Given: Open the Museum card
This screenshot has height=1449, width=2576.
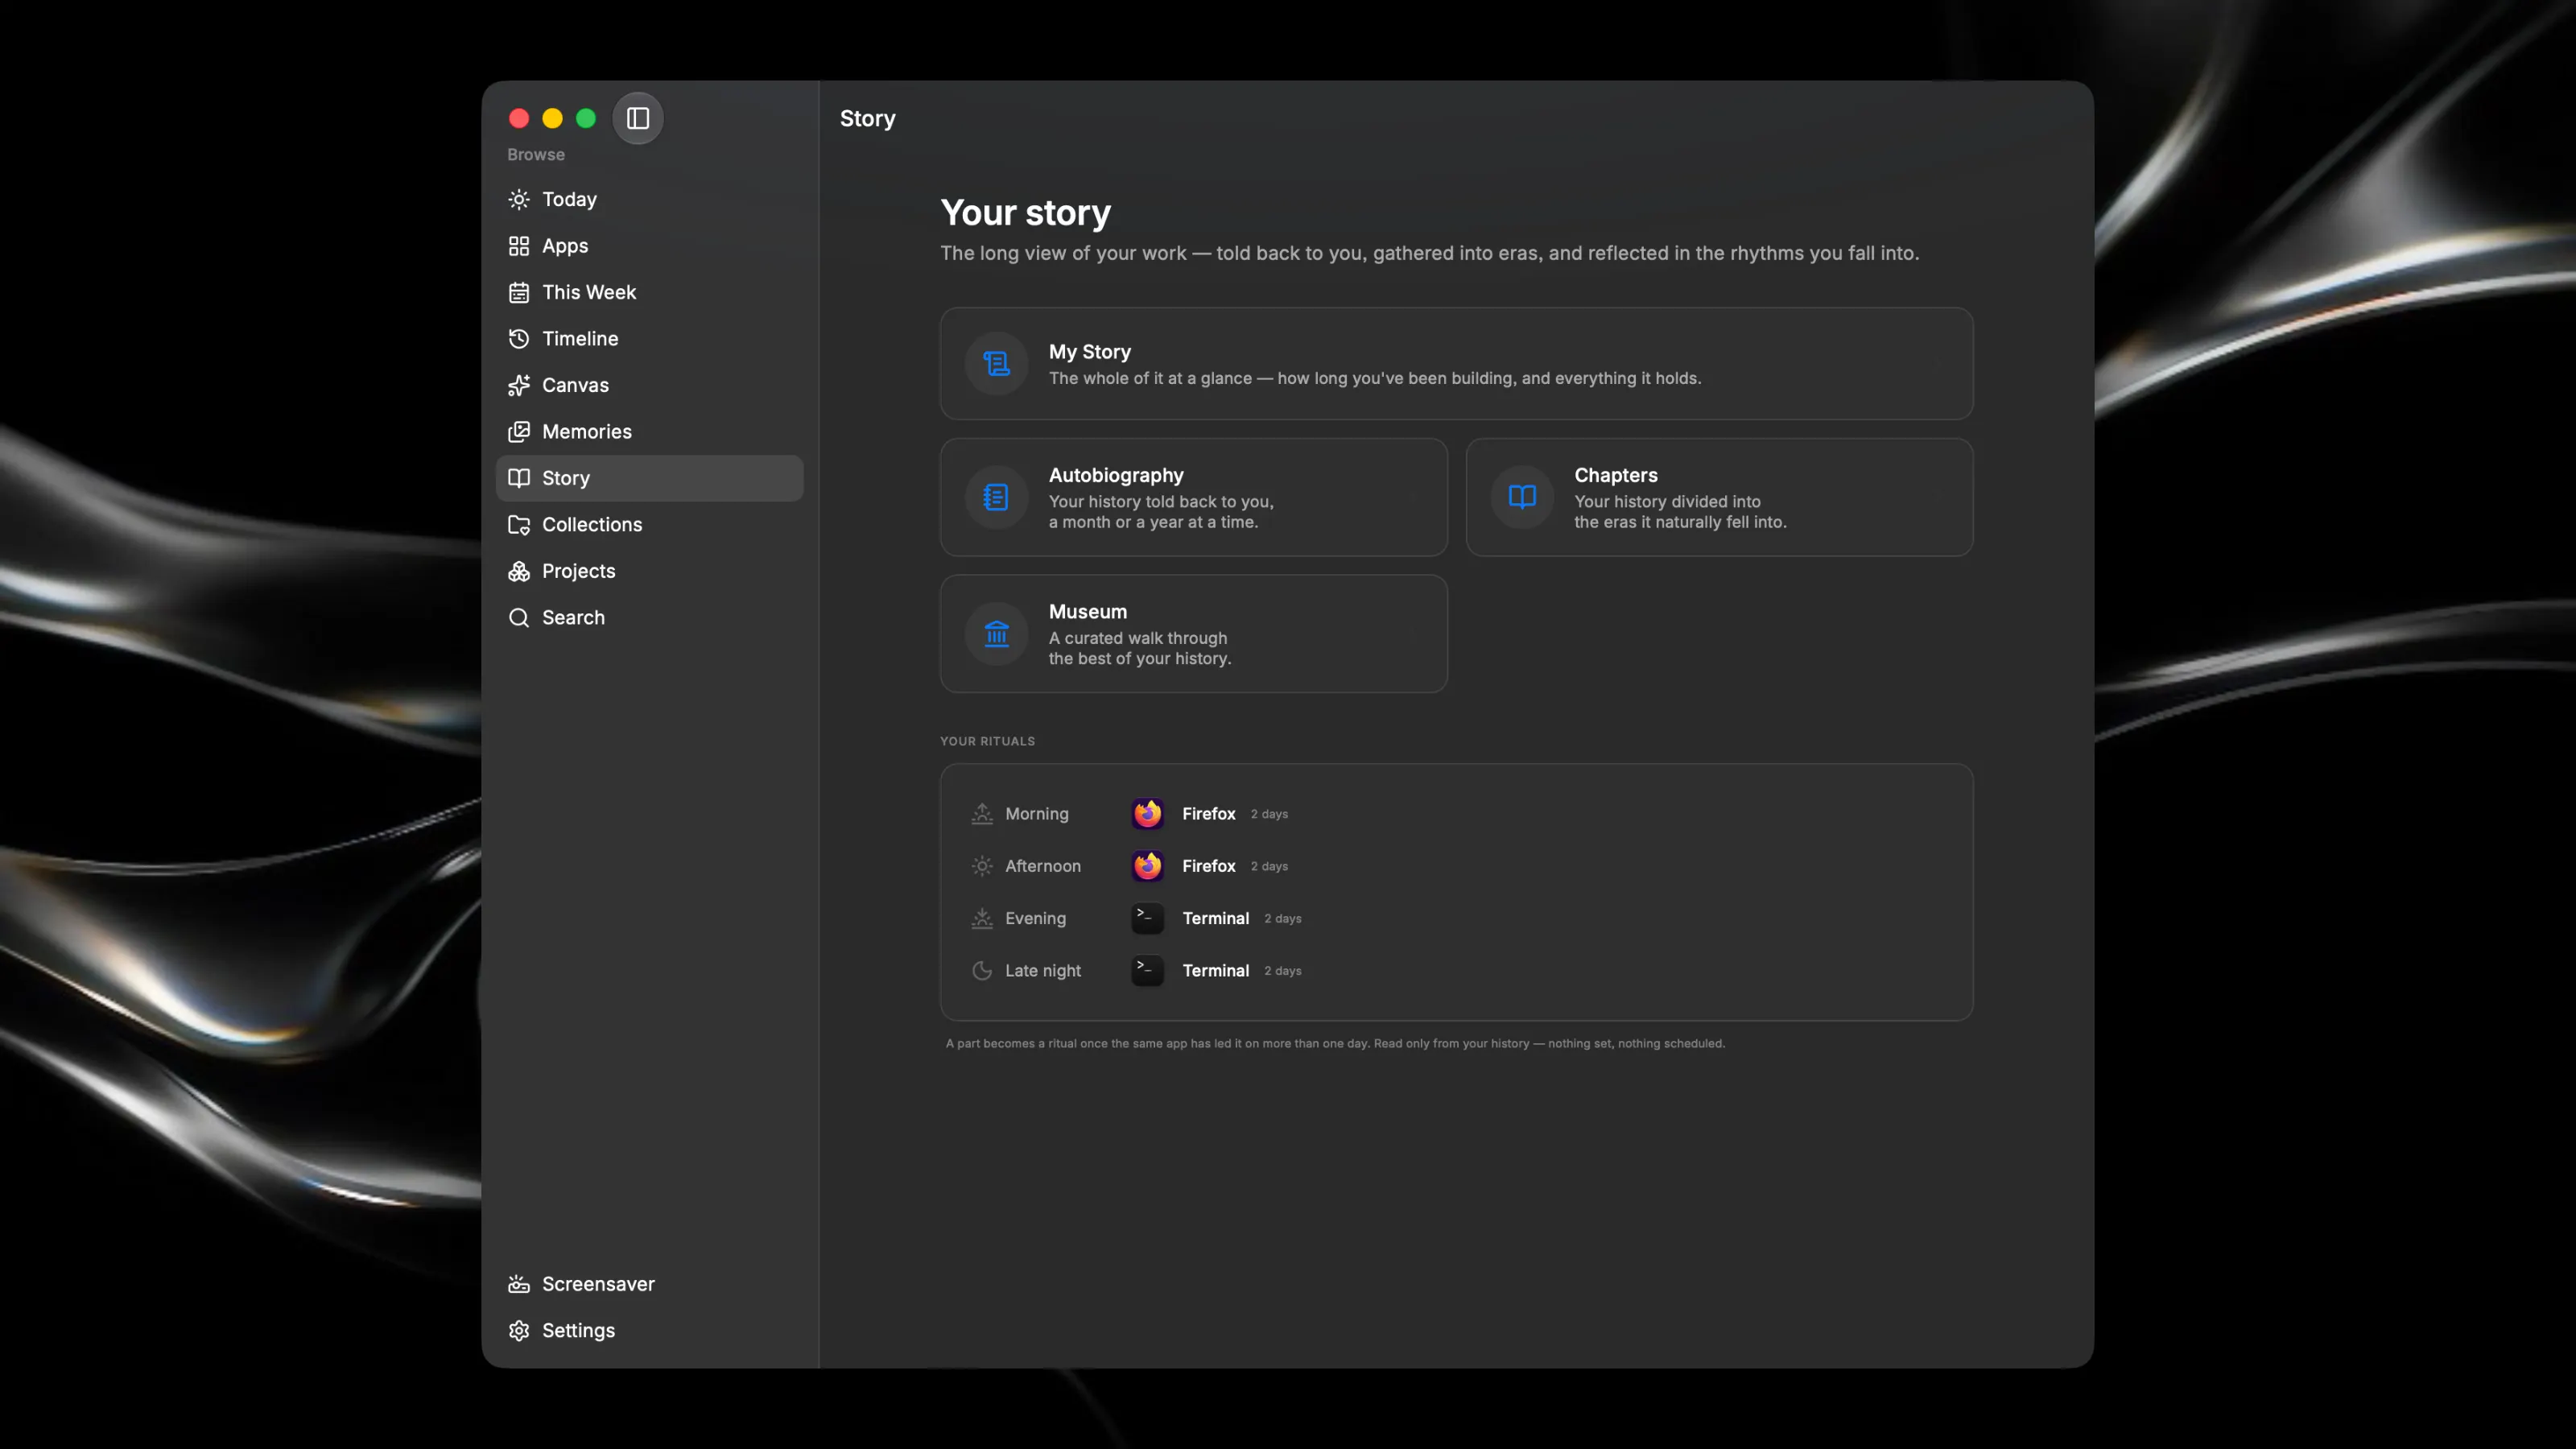Looking at the screenshot, I should pyautogui.click(x=1193, y=634).
